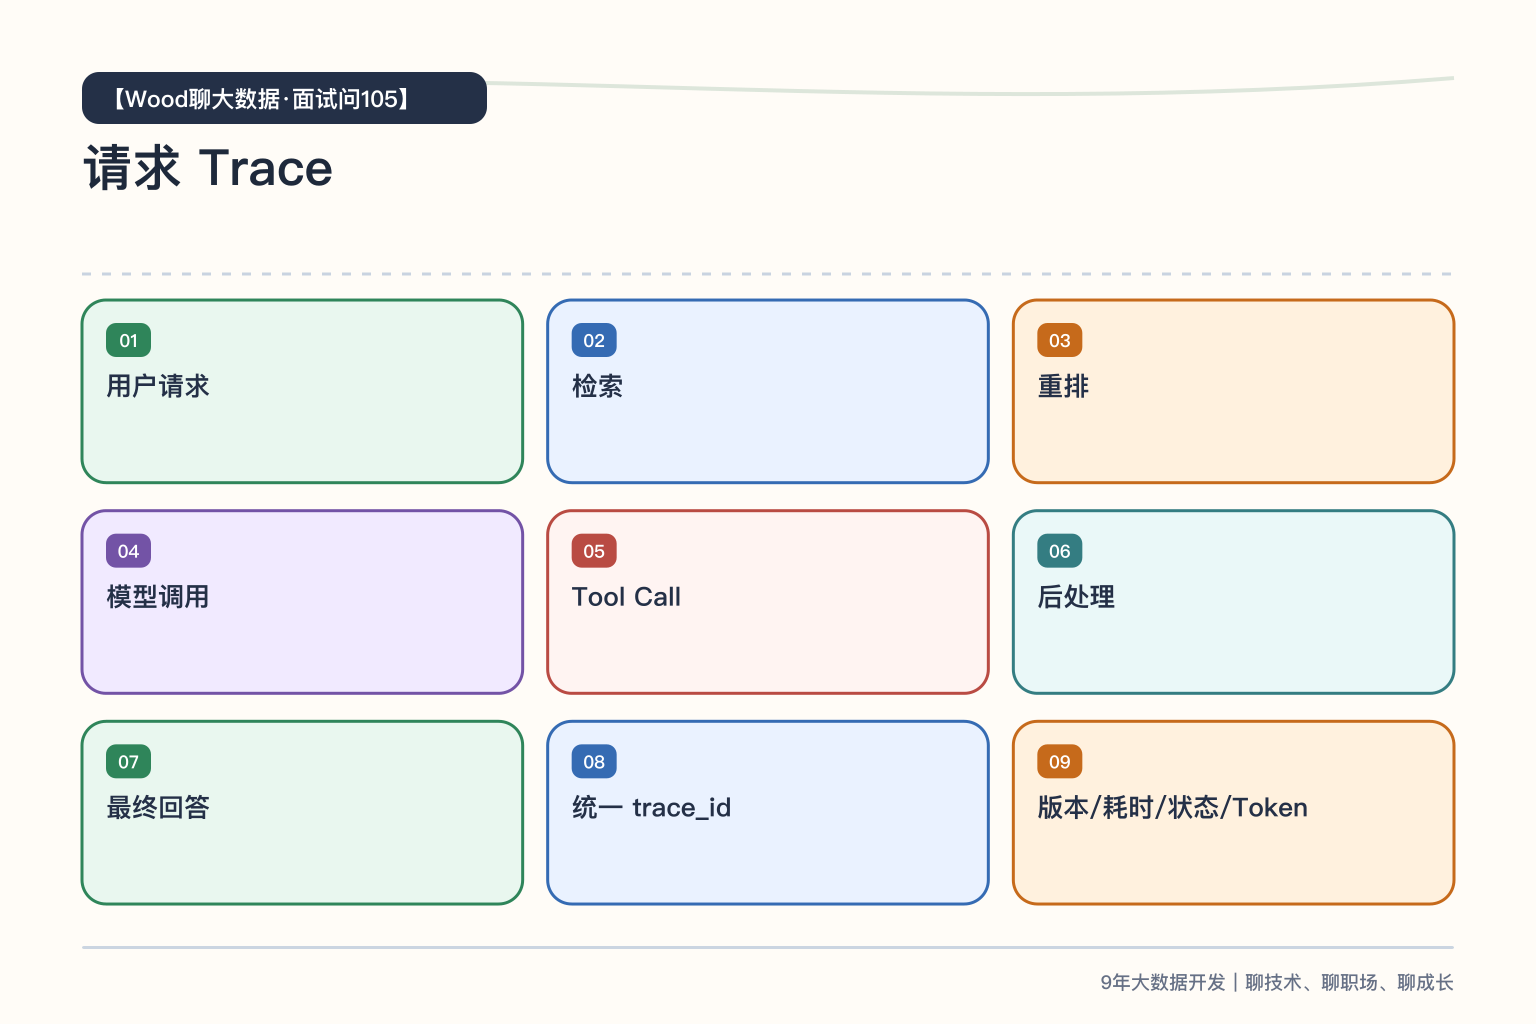Select the 07 number badge
Viewport: 1536px width, 1024px height.
(128, 762)
